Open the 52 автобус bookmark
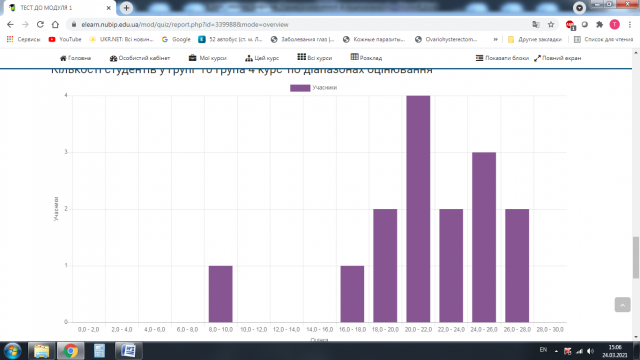Viewport: 640px width, 360px height. tap(231, 39)
